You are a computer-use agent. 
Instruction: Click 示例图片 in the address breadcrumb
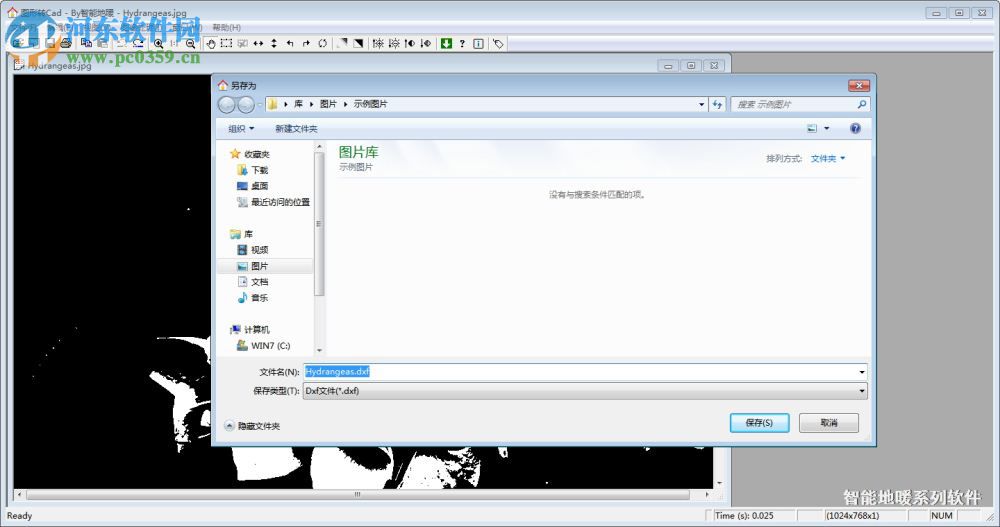(x=371, y=104)
